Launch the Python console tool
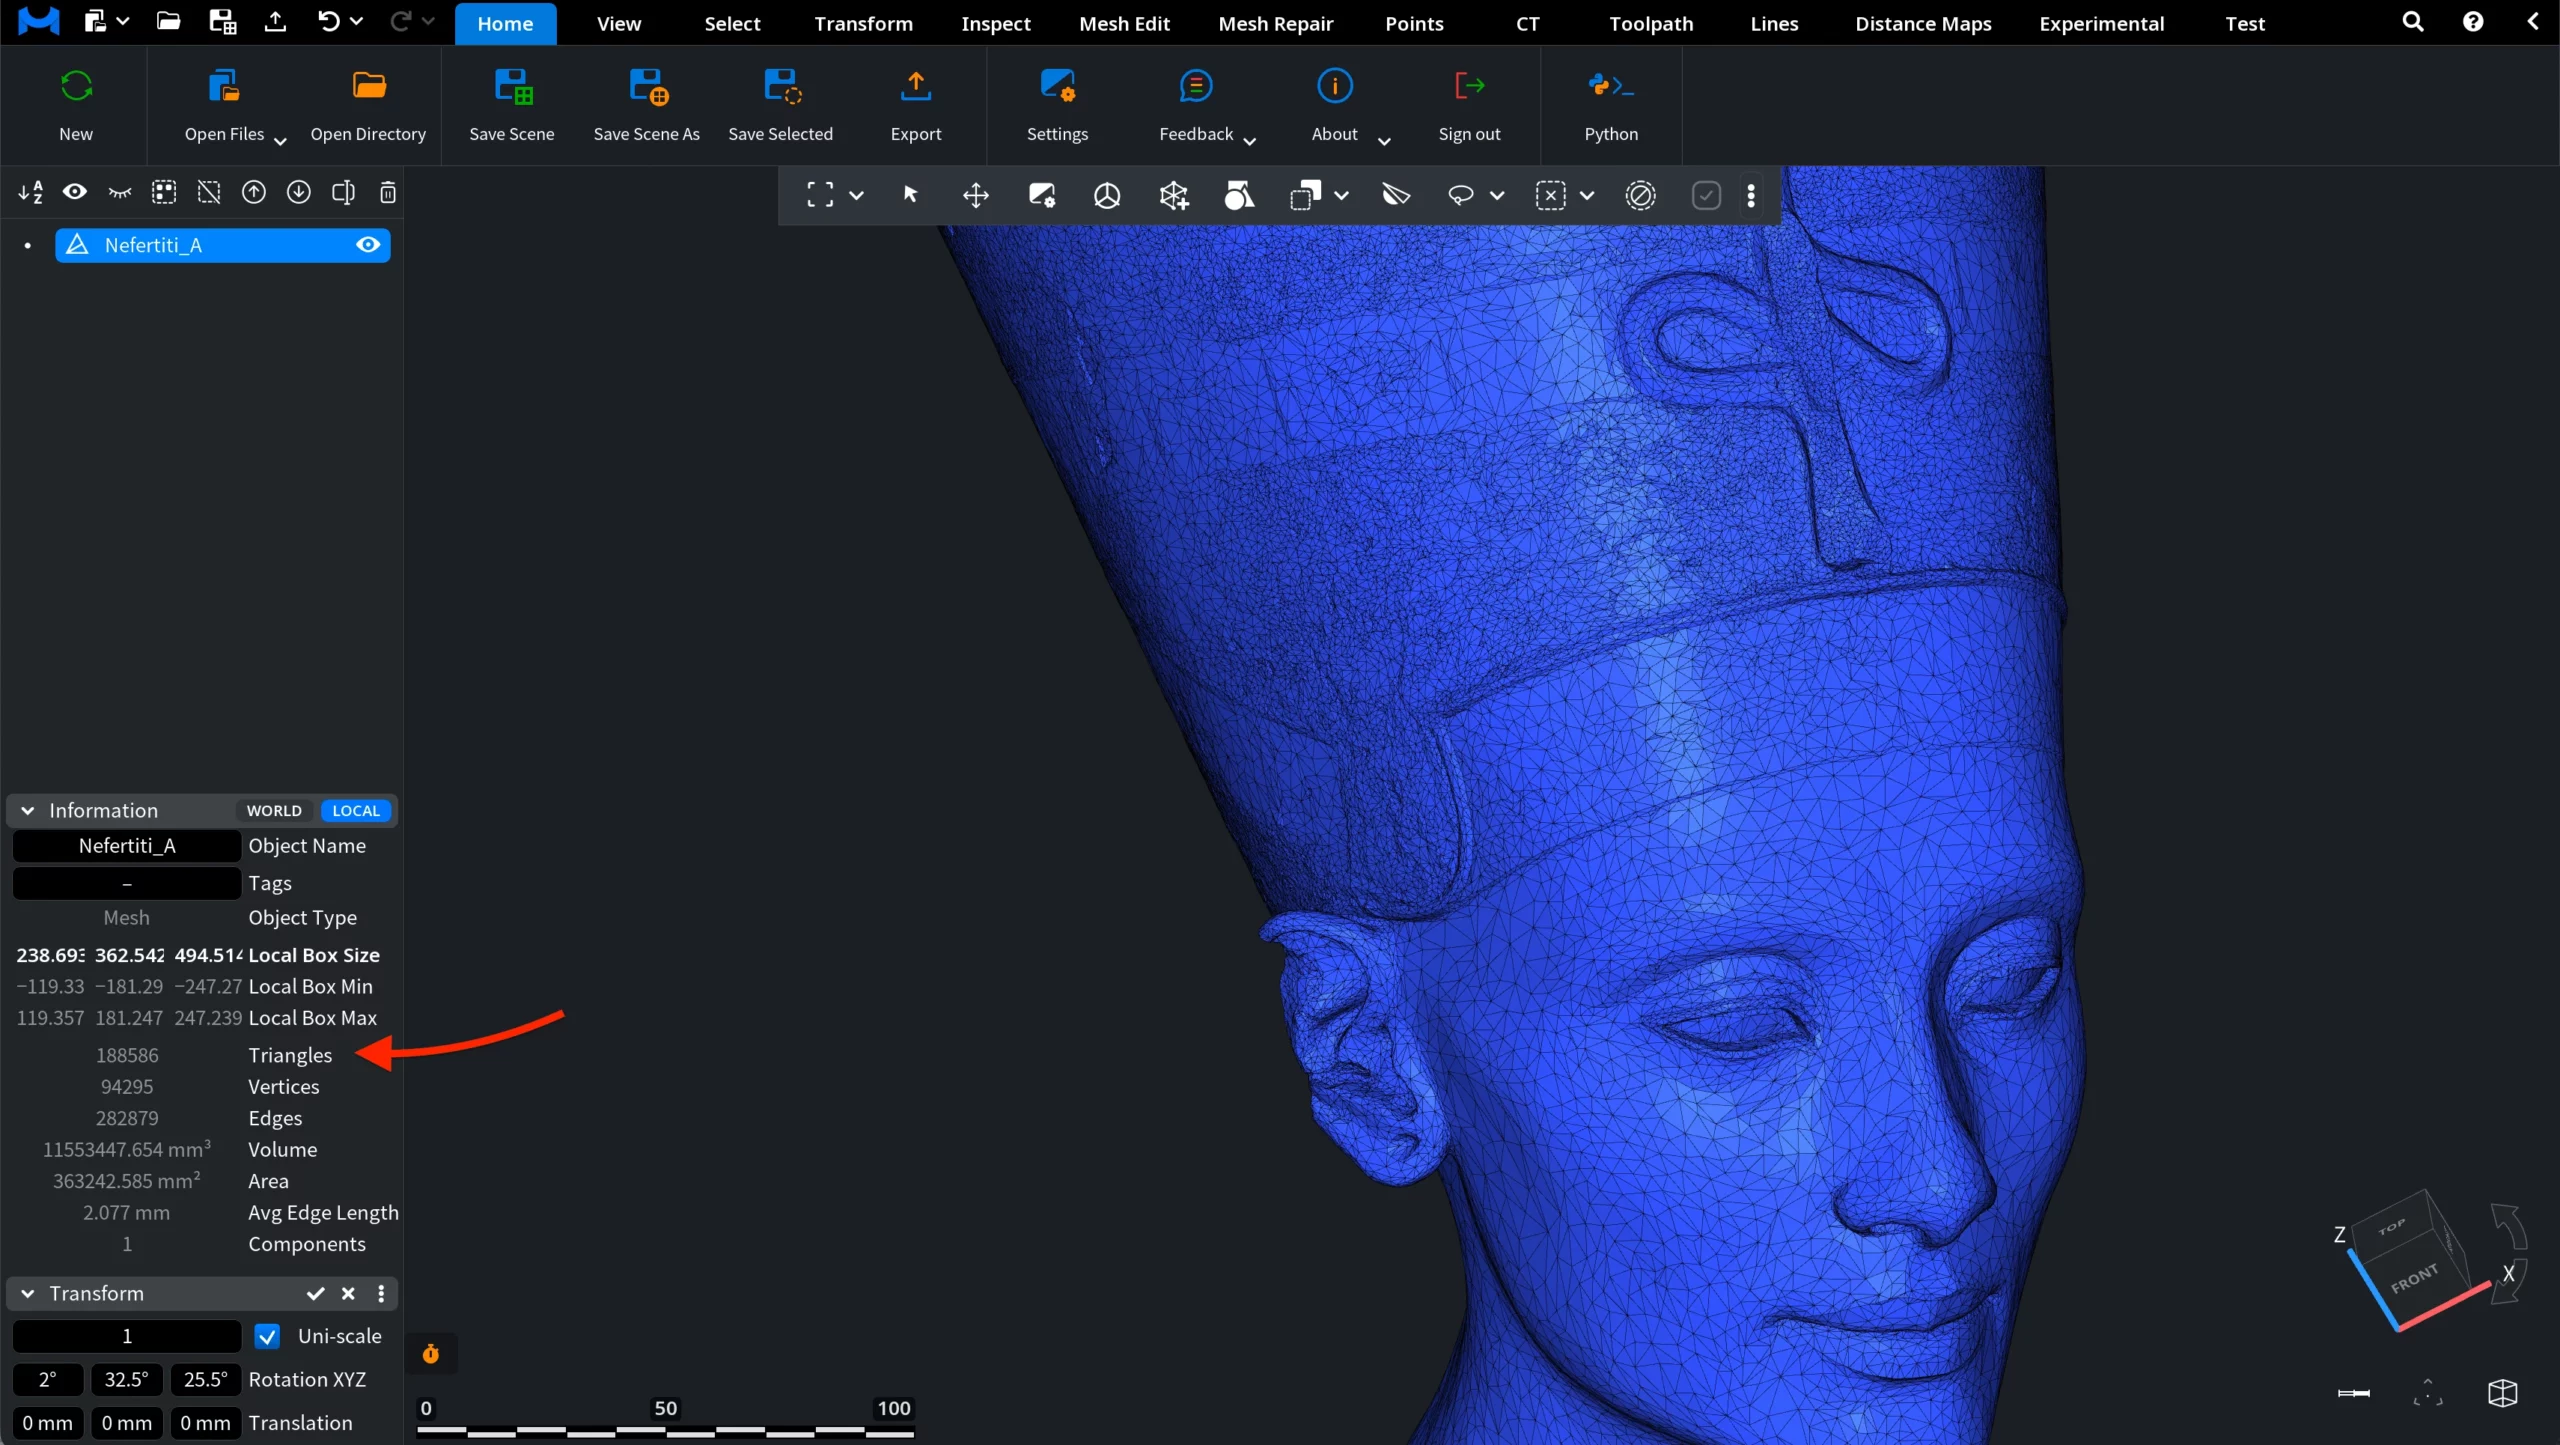Viewport: 2560px width, 1445px height. pyautogui.click(x=1611, y=105)
